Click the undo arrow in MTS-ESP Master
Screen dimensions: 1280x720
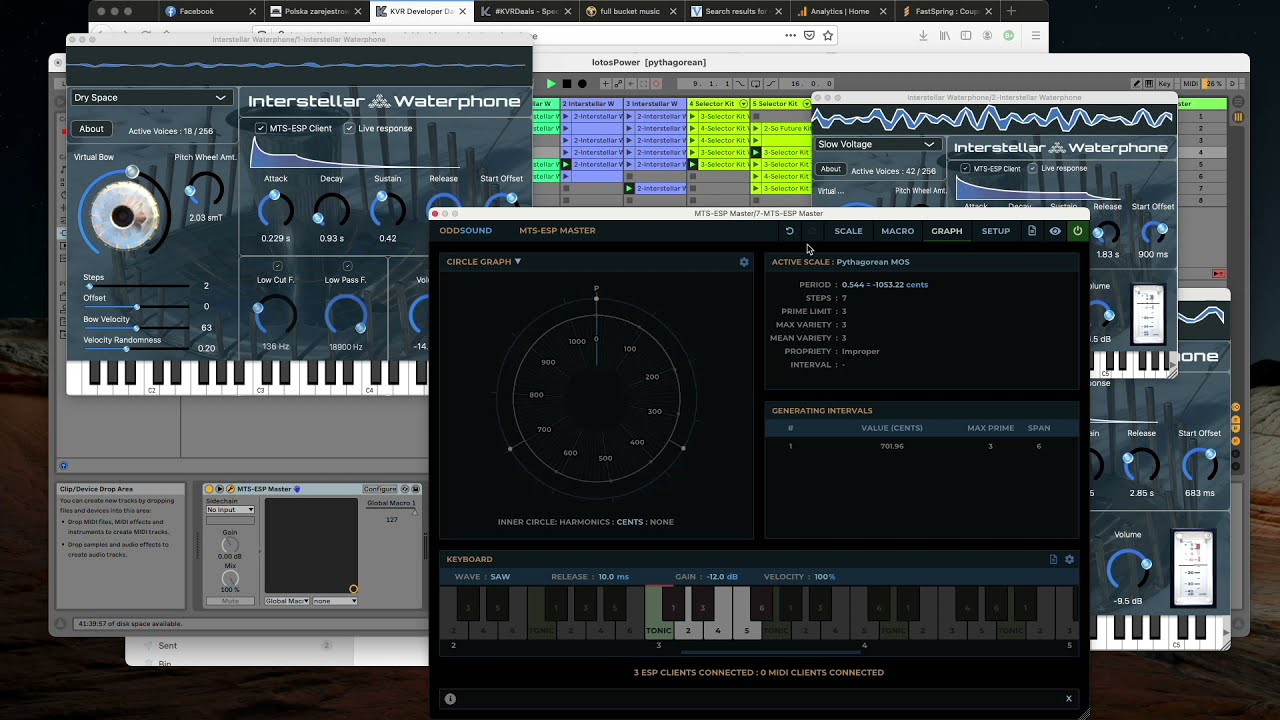[x=789, y=231]
